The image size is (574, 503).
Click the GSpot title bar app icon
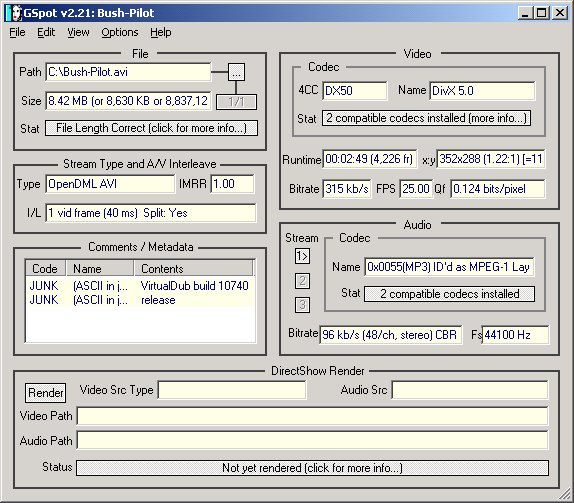click(x=14, y=13)
